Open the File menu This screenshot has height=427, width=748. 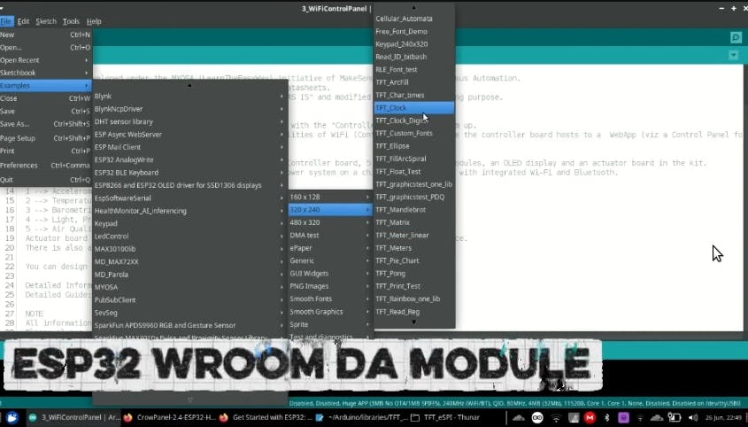[x=6, y=21]
